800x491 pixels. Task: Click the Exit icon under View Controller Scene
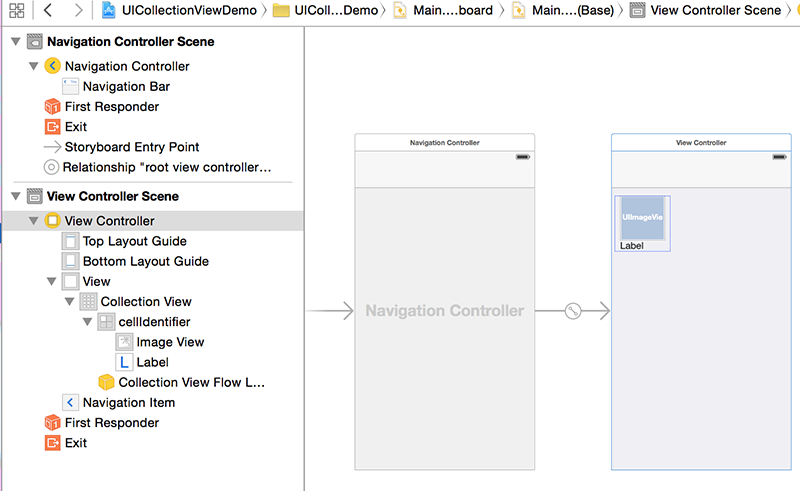click(52, 443)
